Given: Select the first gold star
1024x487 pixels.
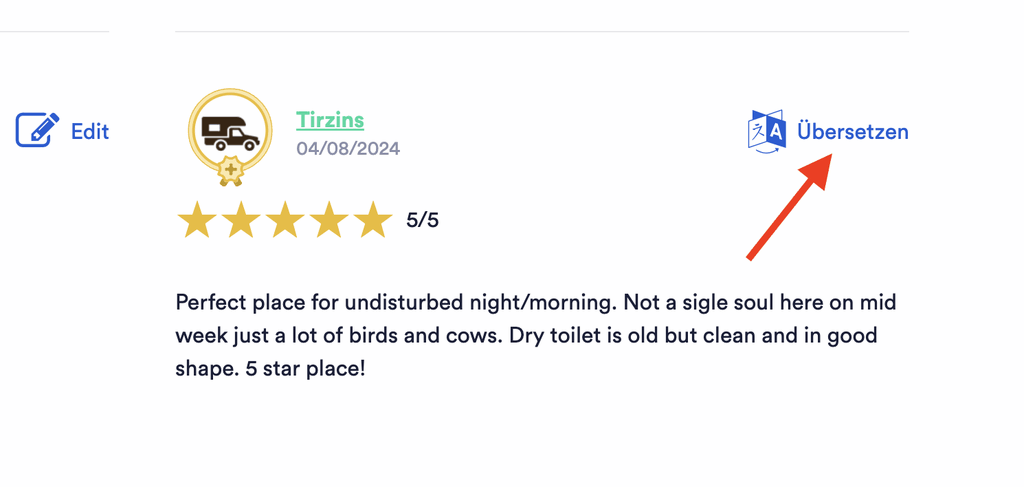Looking at the screenshot, I should coord(197,220).
